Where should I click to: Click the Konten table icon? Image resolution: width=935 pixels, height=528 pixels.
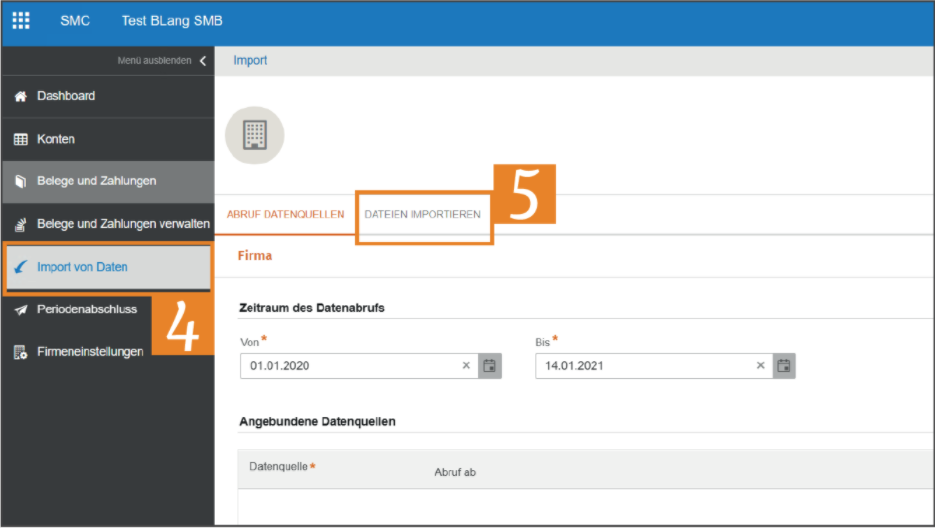coord(19,140)
